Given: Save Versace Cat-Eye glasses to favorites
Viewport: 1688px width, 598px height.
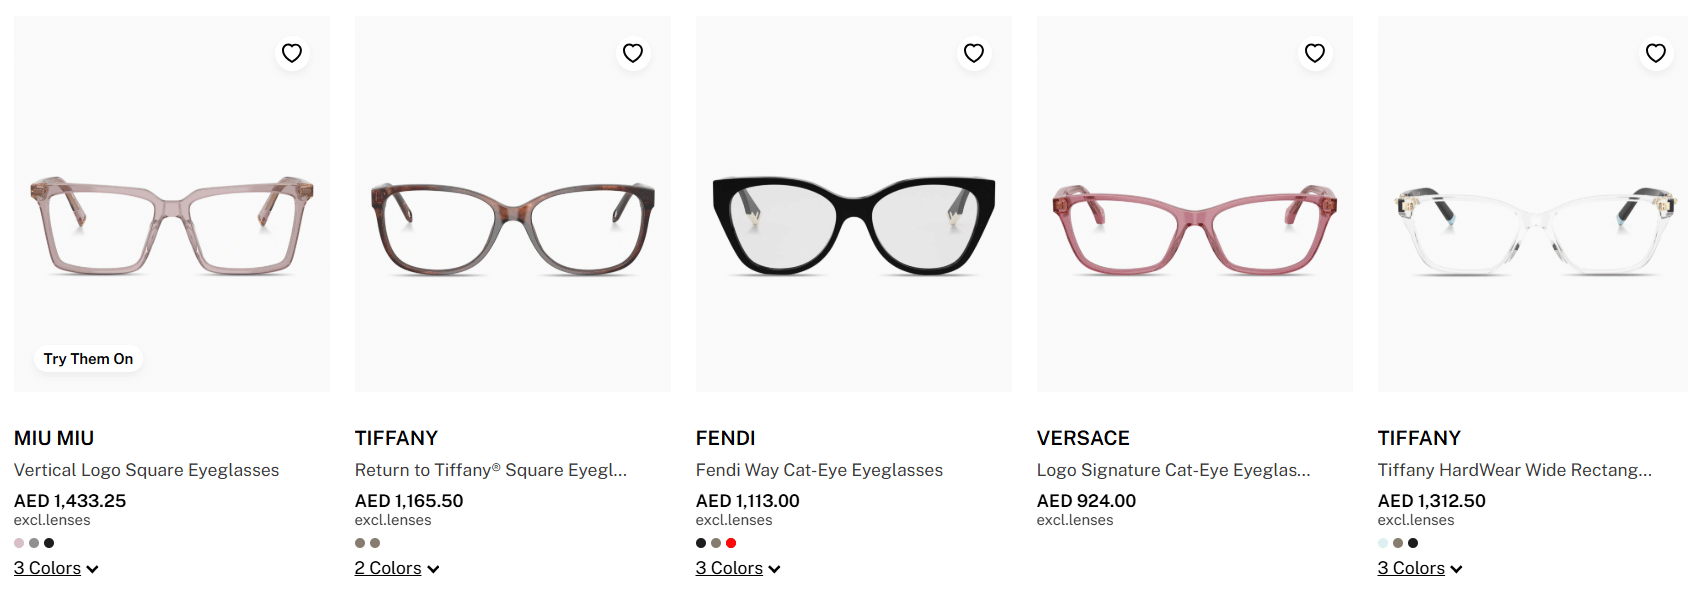Looking at the screenshot, I should 1315,53.
